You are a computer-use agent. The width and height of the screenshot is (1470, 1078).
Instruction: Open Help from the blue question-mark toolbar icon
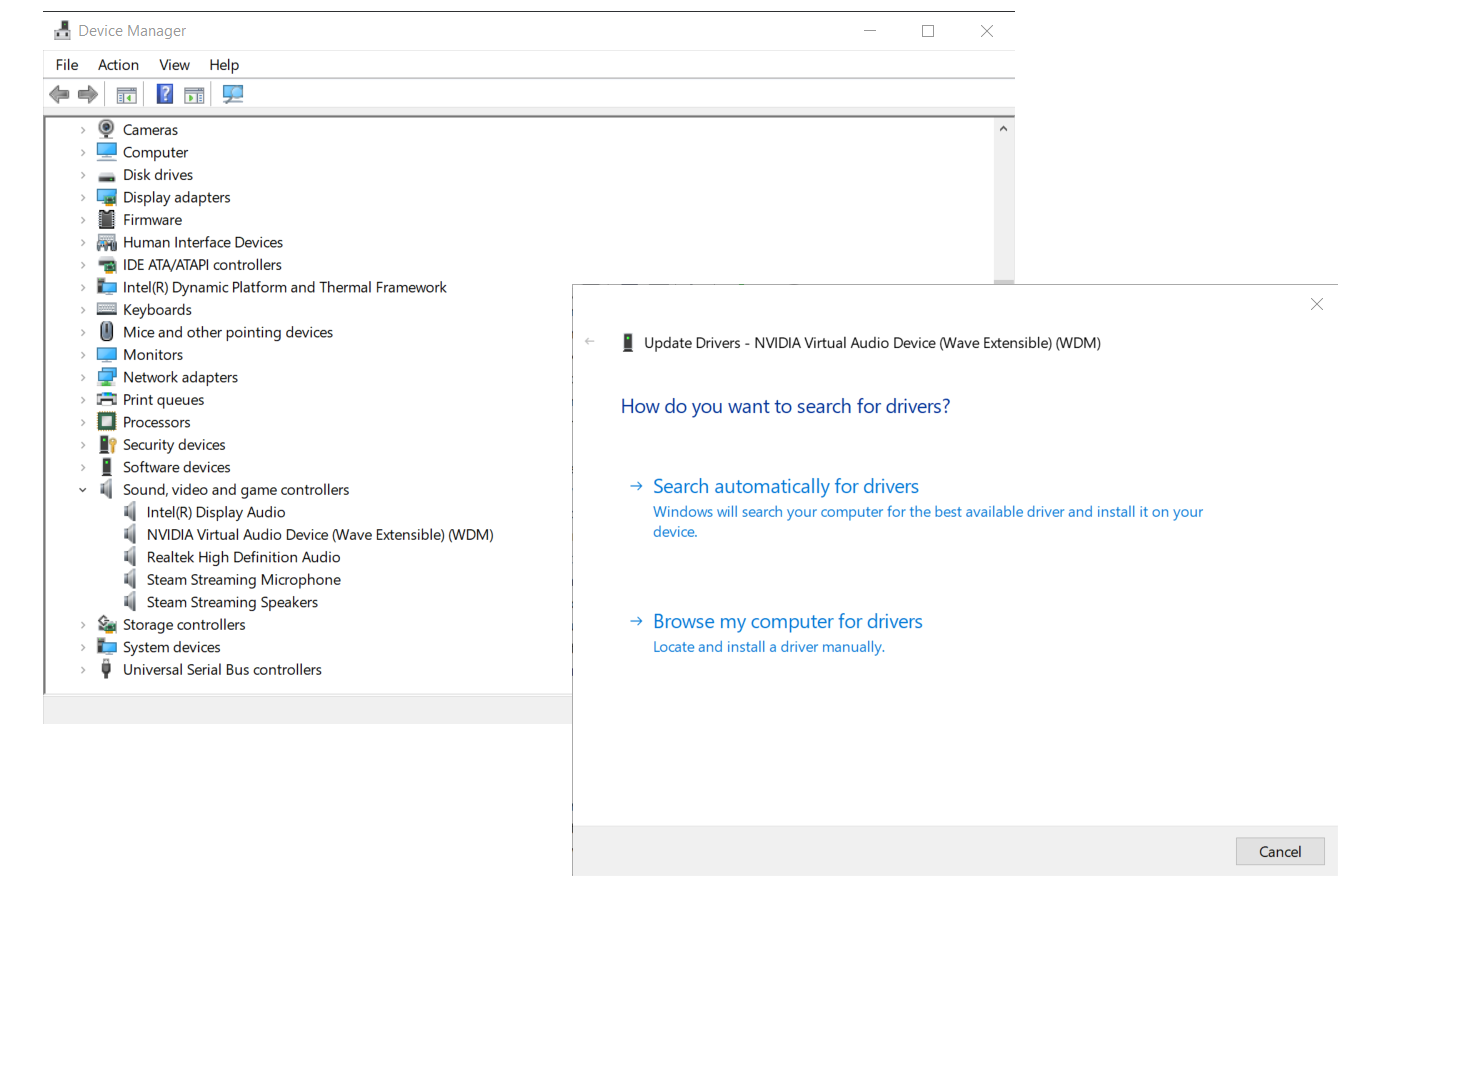(165, 94)
